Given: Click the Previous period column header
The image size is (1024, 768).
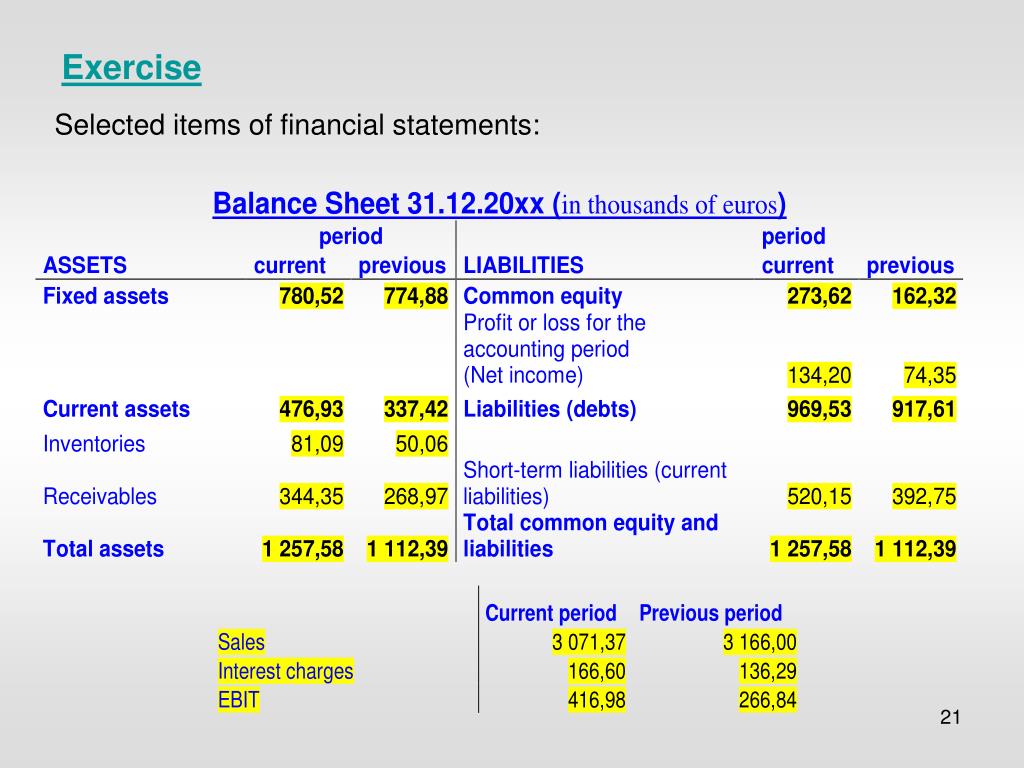Looking at the screenshot, I should [x=711, y=613].
